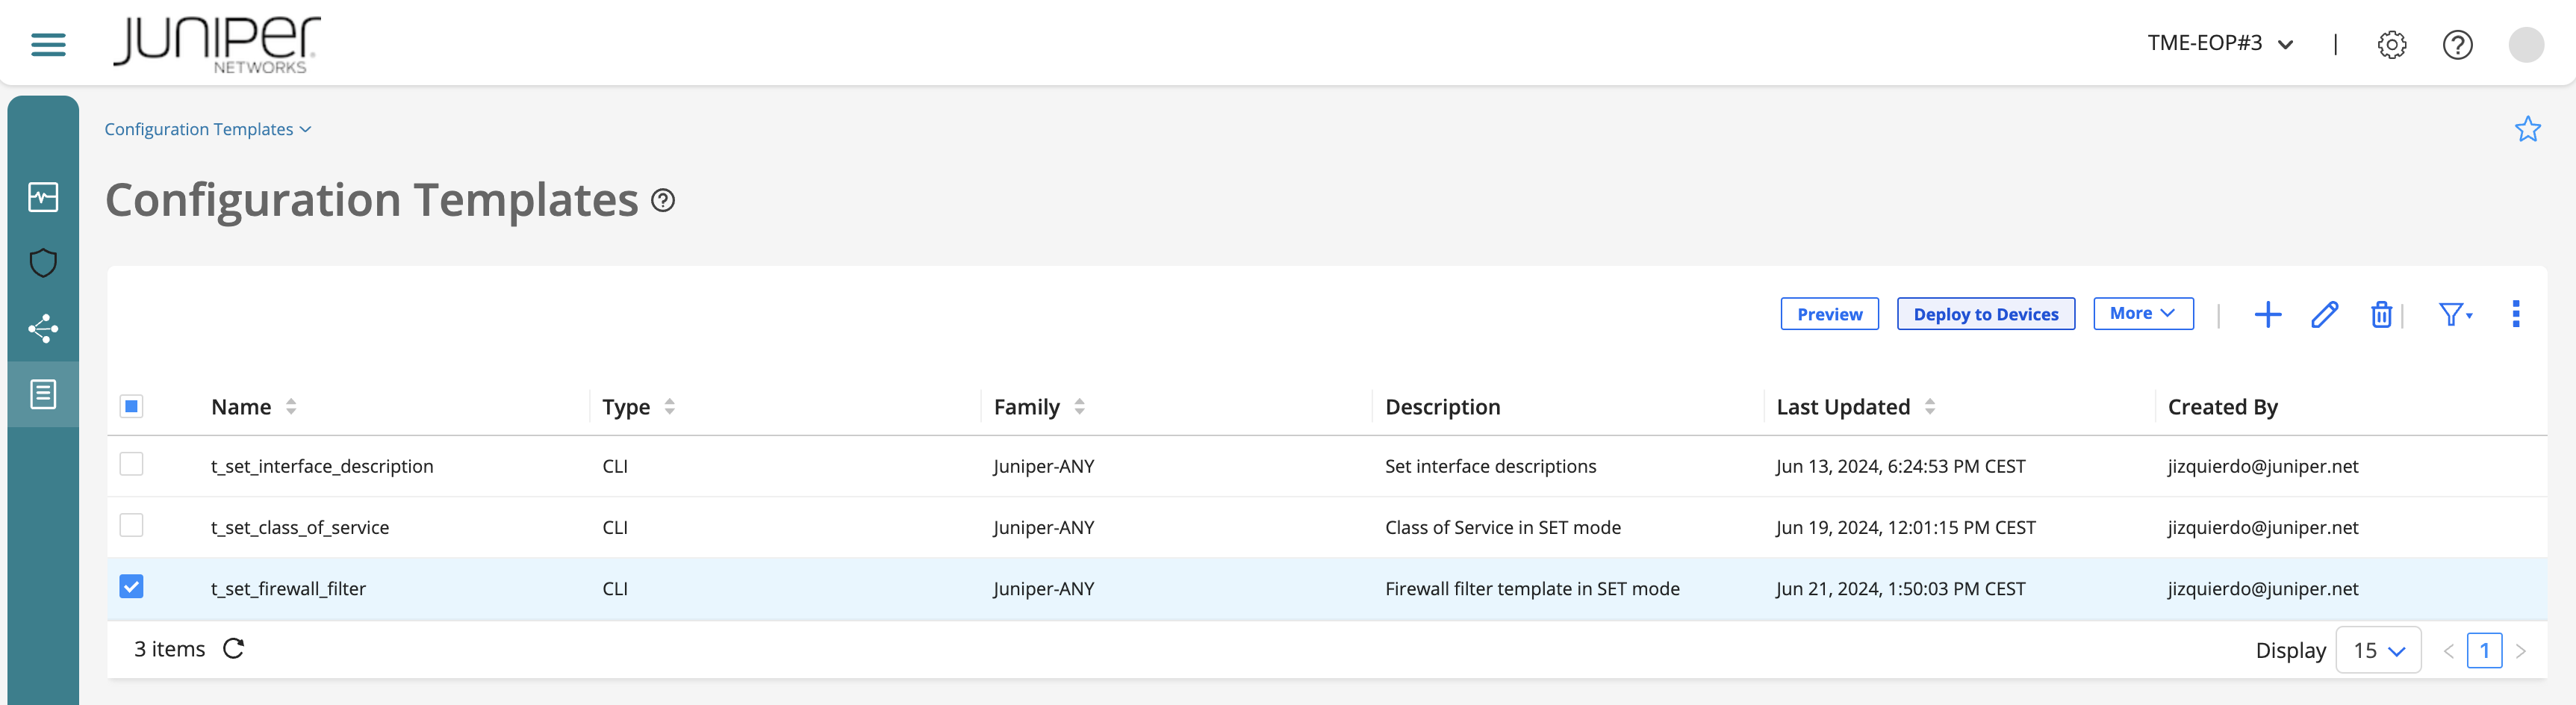Toggle the select-all checkbox in the header row

click(x=131, y=406)
